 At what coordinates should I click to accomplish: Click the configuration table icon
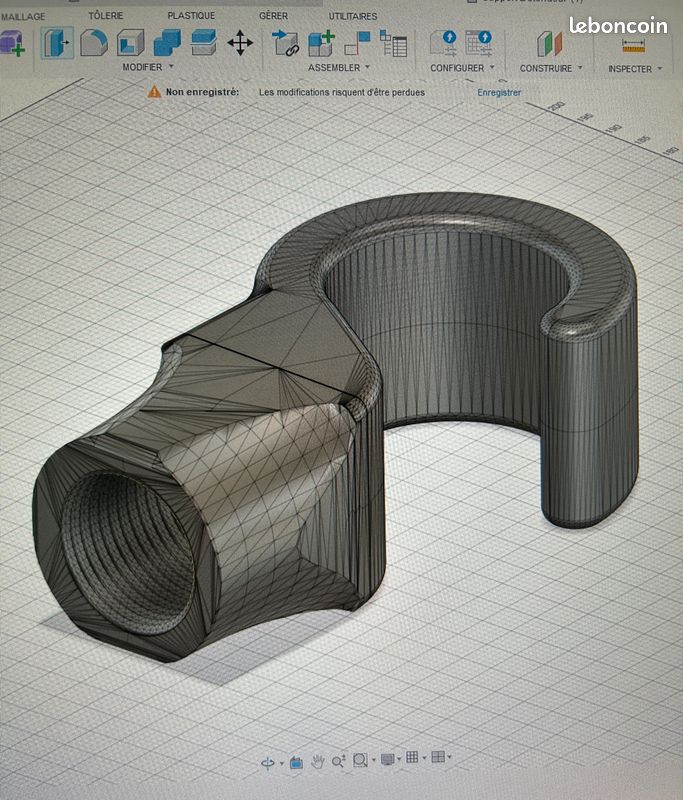pyautogui.click(x=478, y=43)
